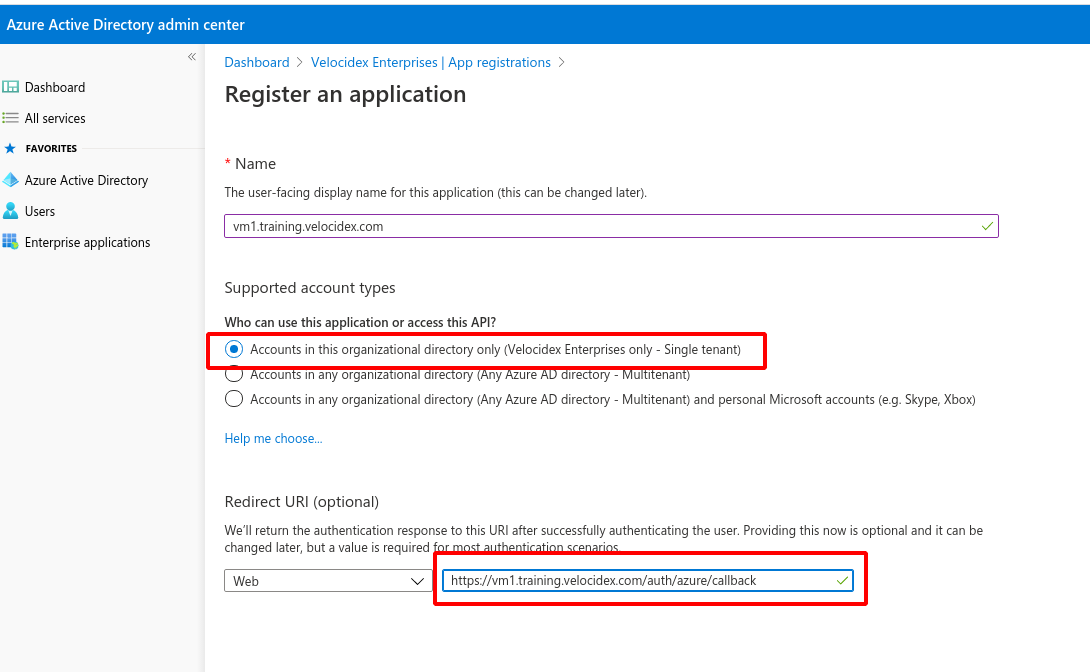The height and width of the screenshot is (672, 1090).
Task: Click the Users person icon
Action: (x=11, y=211)
